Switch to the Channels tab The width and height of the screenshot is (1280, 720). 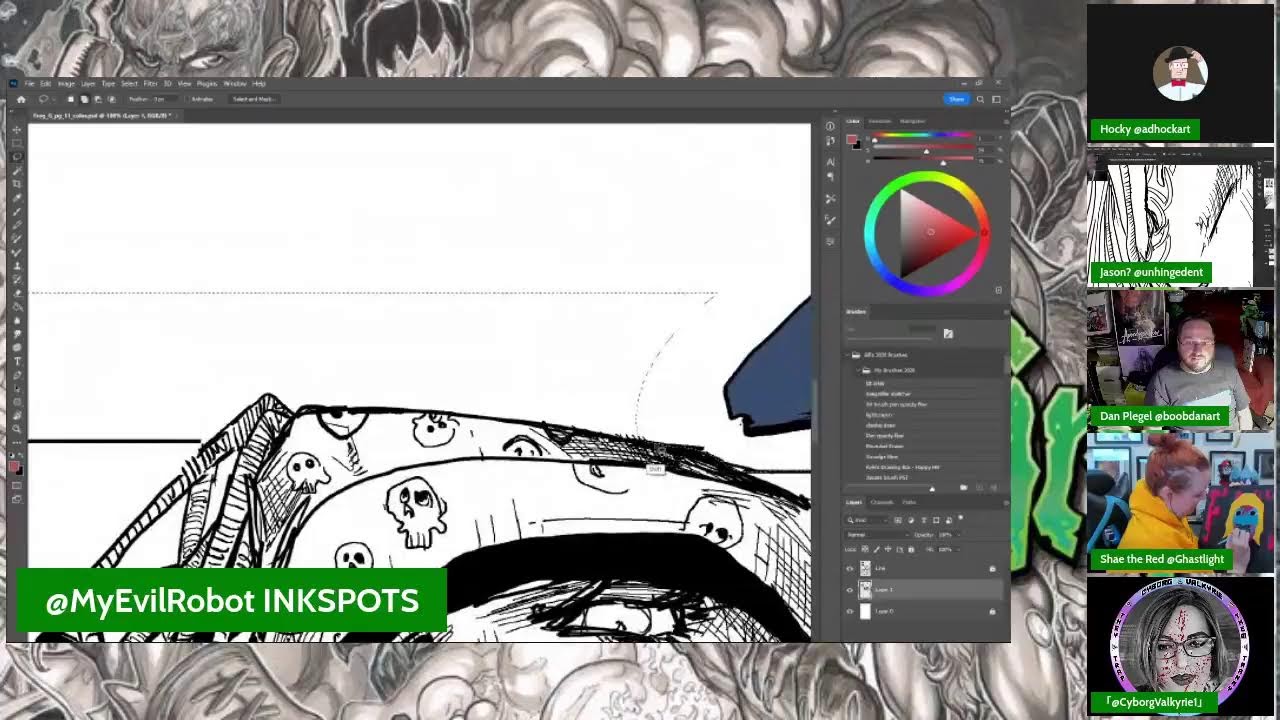pyautogui.click(x=882, y=502)
